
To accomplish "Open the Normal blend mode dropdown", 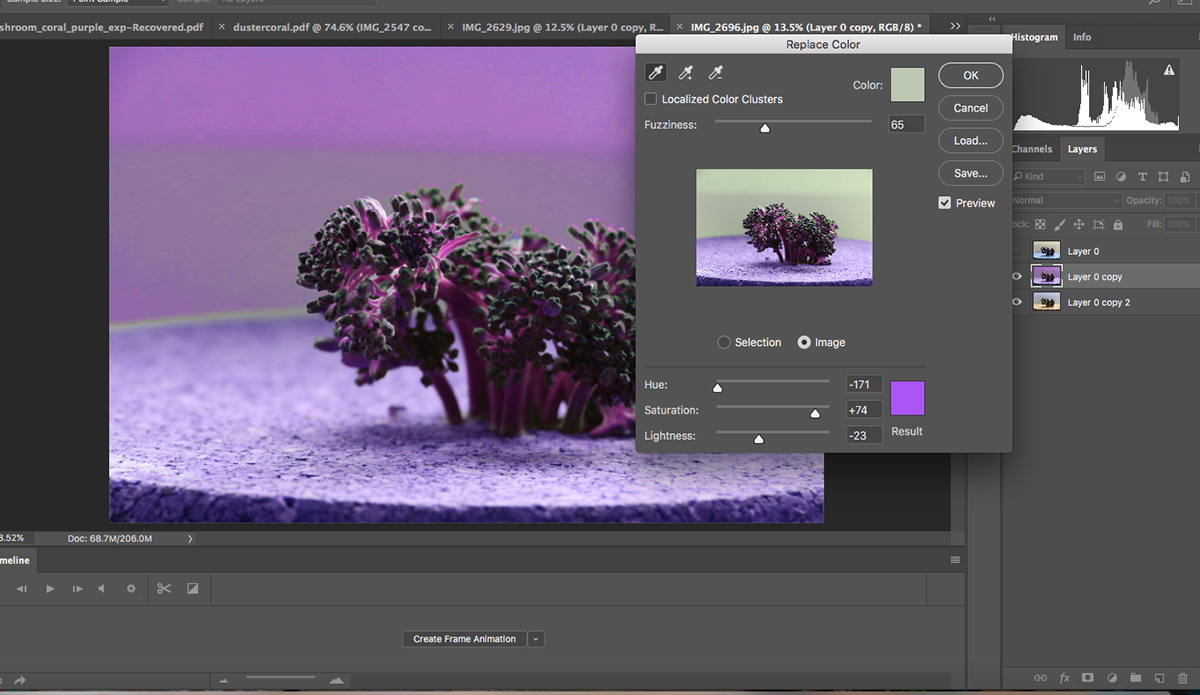I will (x=1067, y=200).
